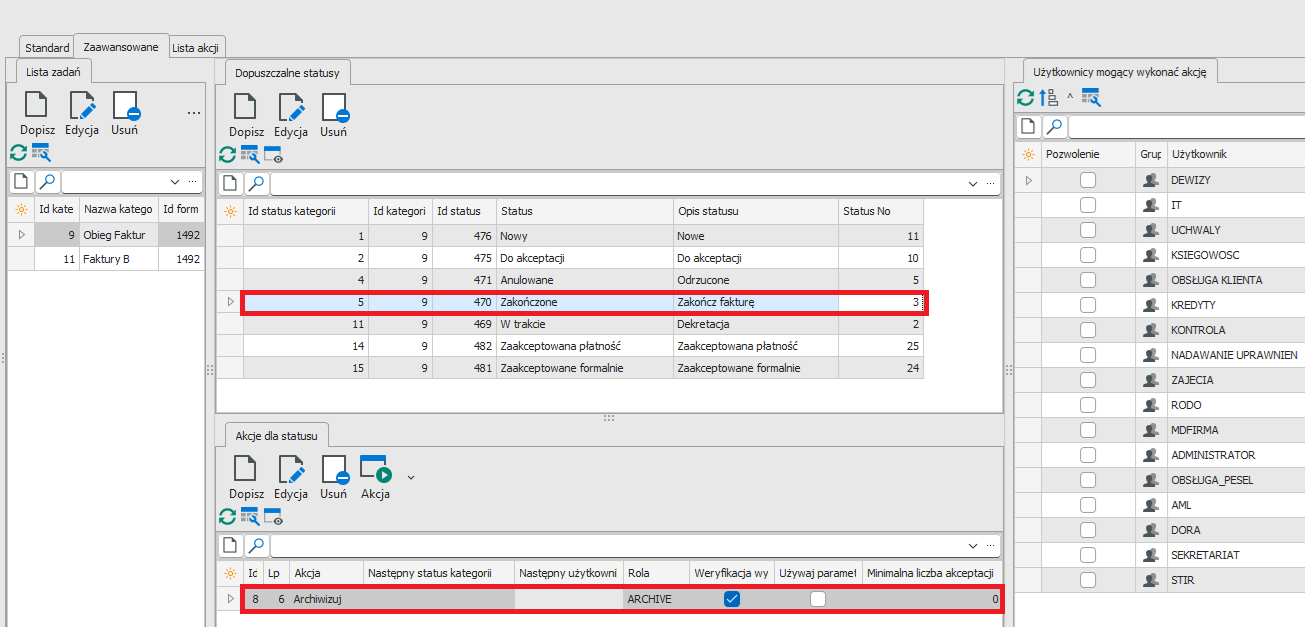
Task: Tick Pozwolenie checkbox for ADMINISTRATOR
Action: pos(1088,455)
